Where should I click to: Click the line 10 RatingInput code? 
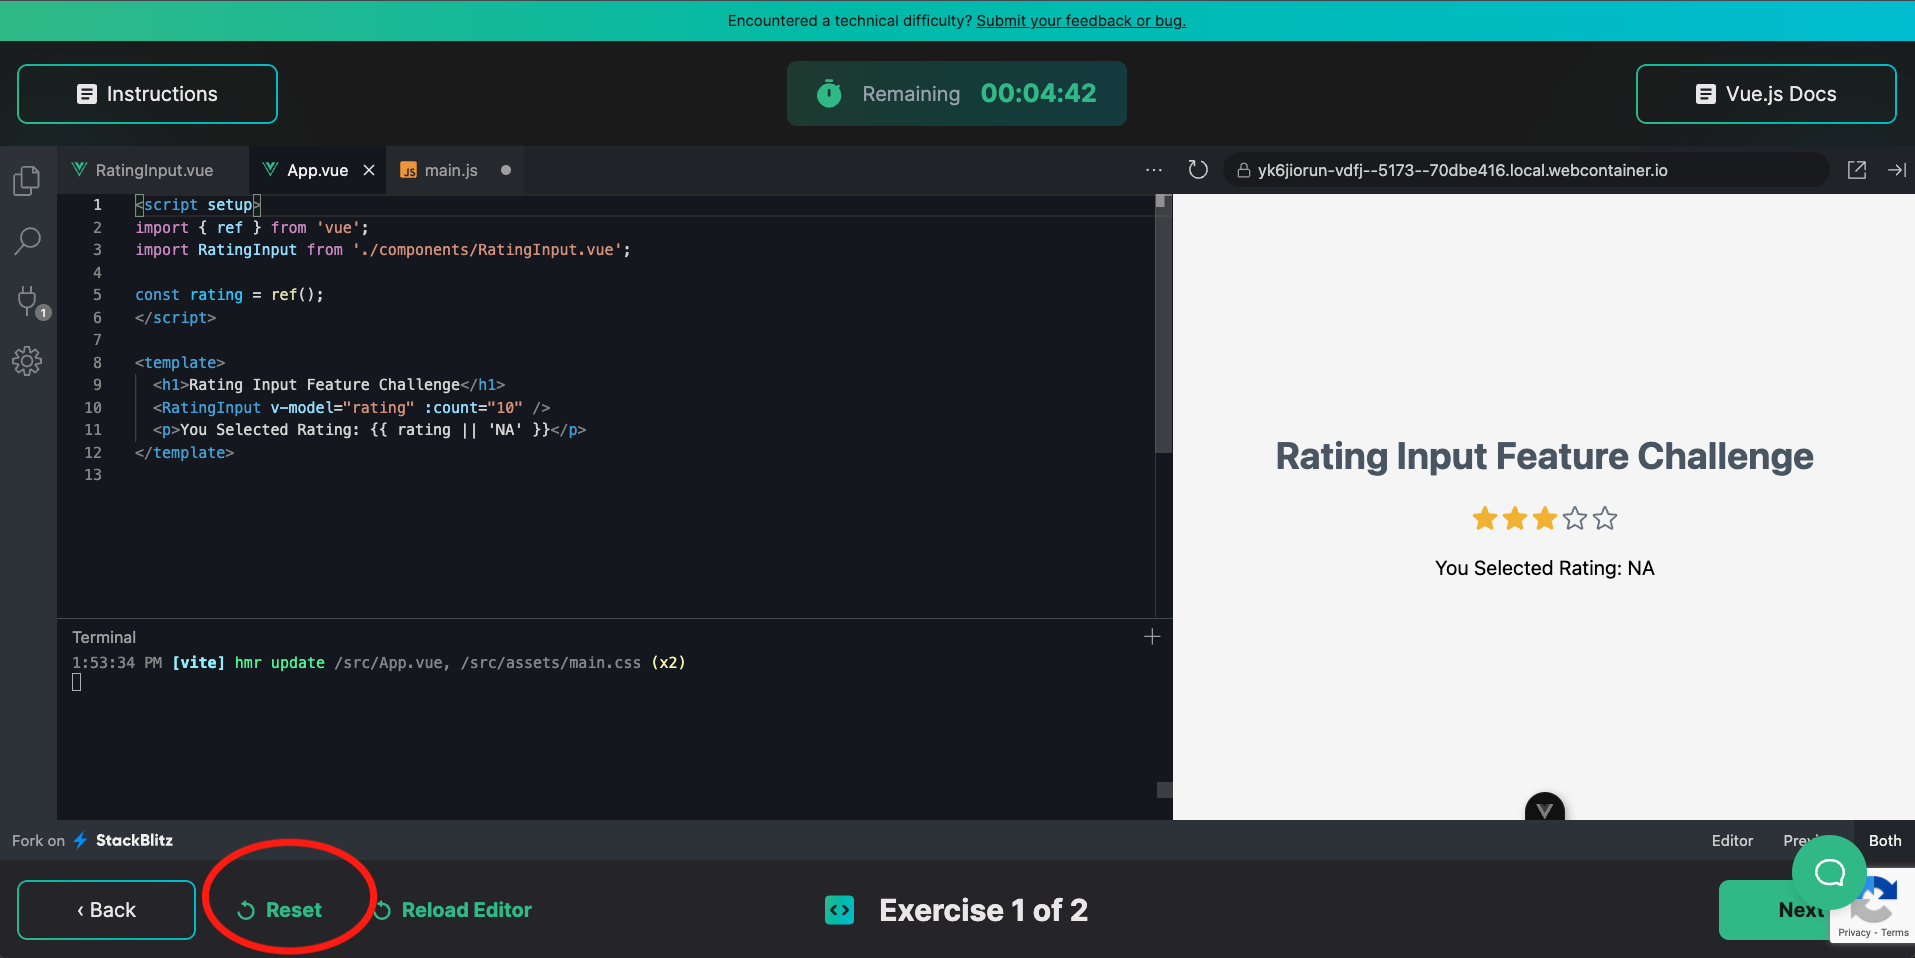351,408
